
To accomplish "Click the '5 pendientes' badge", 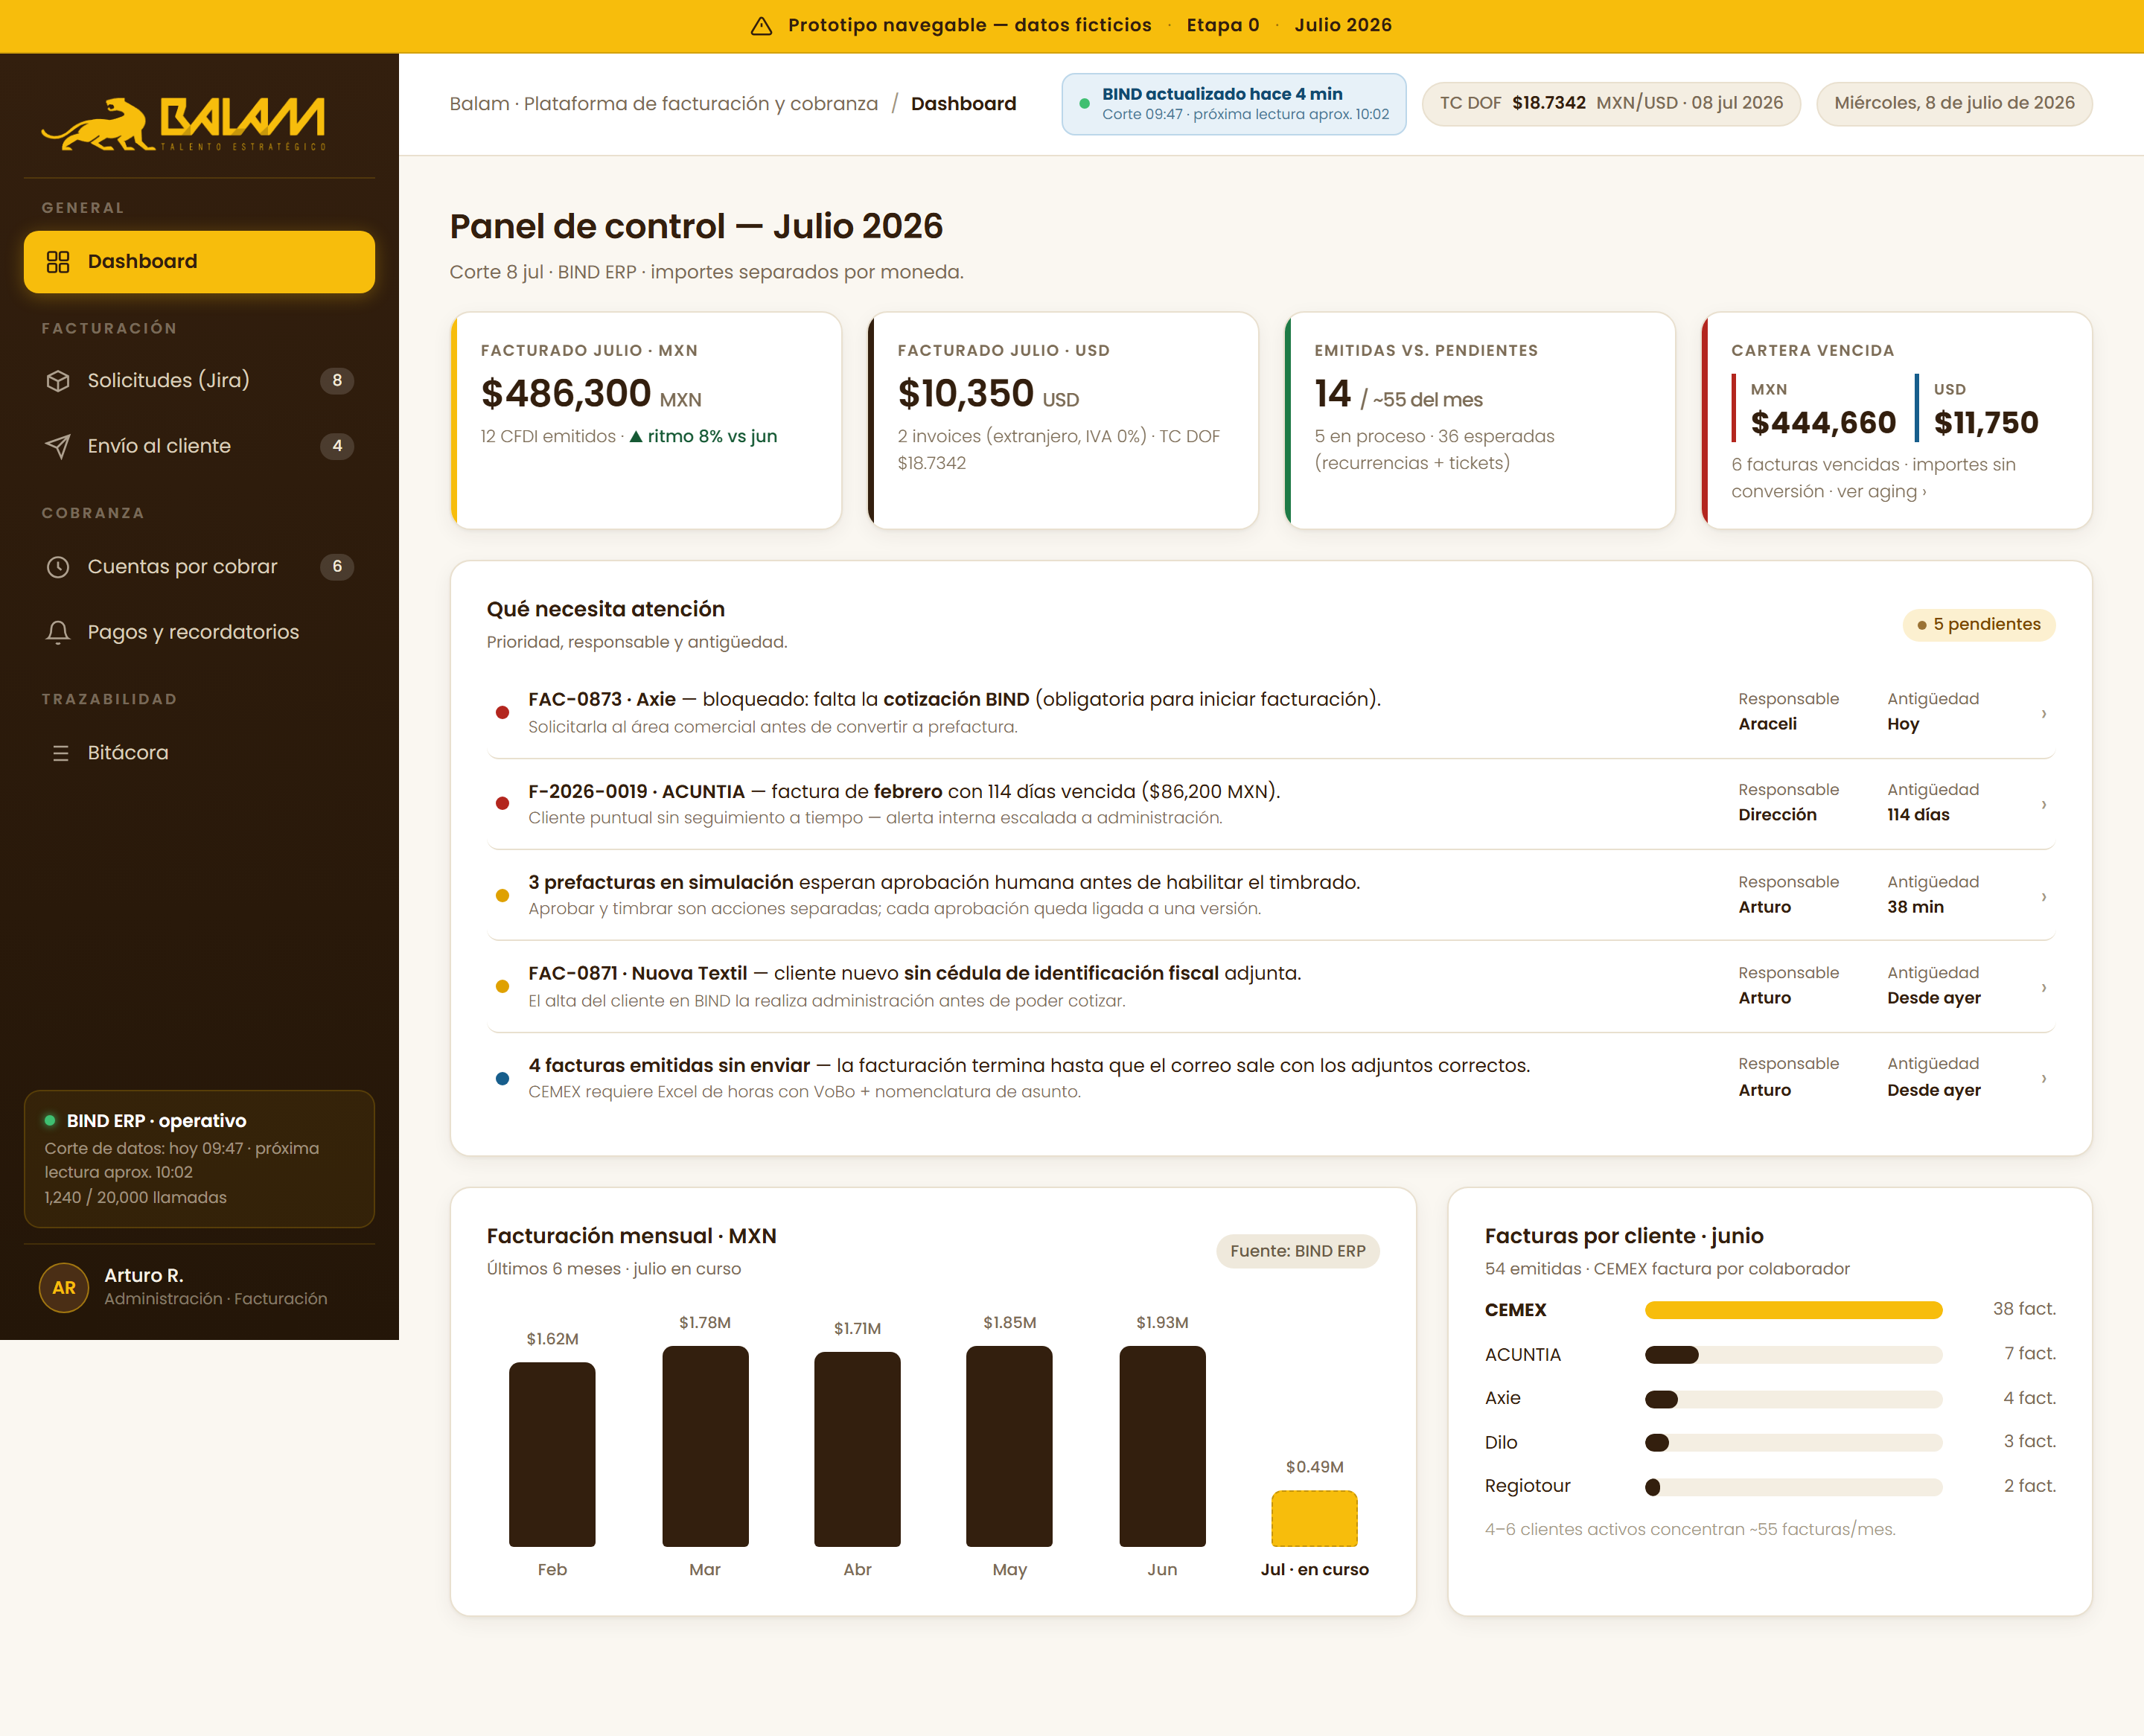I will 1978,625.
